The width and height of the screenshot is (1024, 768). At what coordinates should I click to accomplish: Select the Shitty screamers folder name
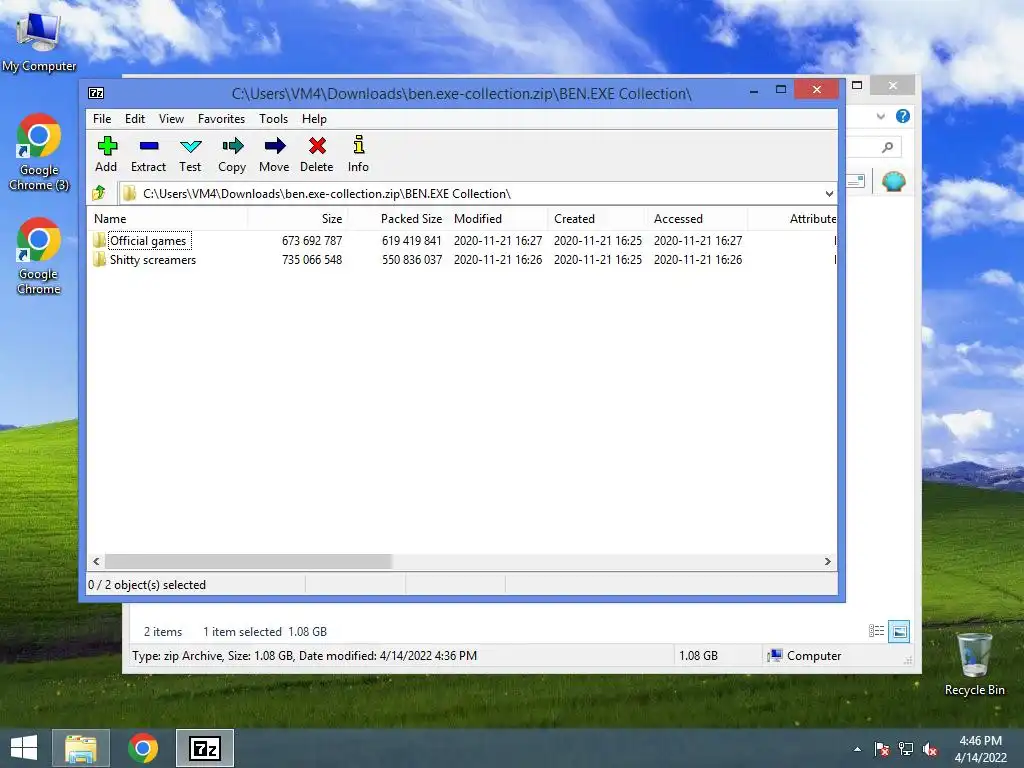pyautogui.click(x=153, y=259)
